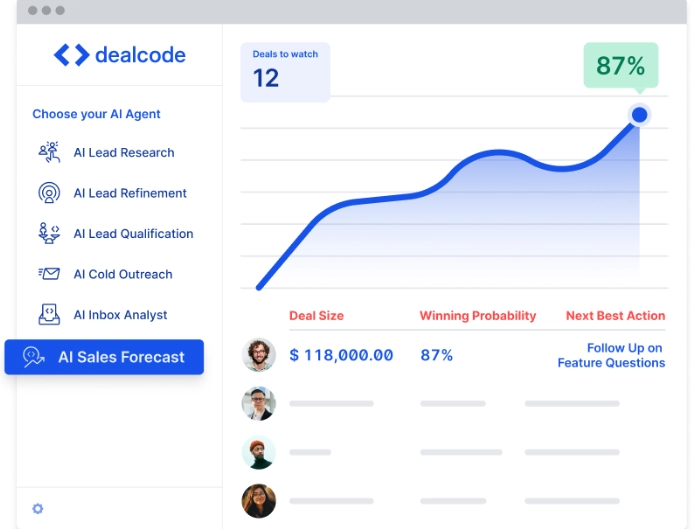Click the AI Cold Outreach envelope icon
This screenshot has height=529, width=691.
click(49, 274)
